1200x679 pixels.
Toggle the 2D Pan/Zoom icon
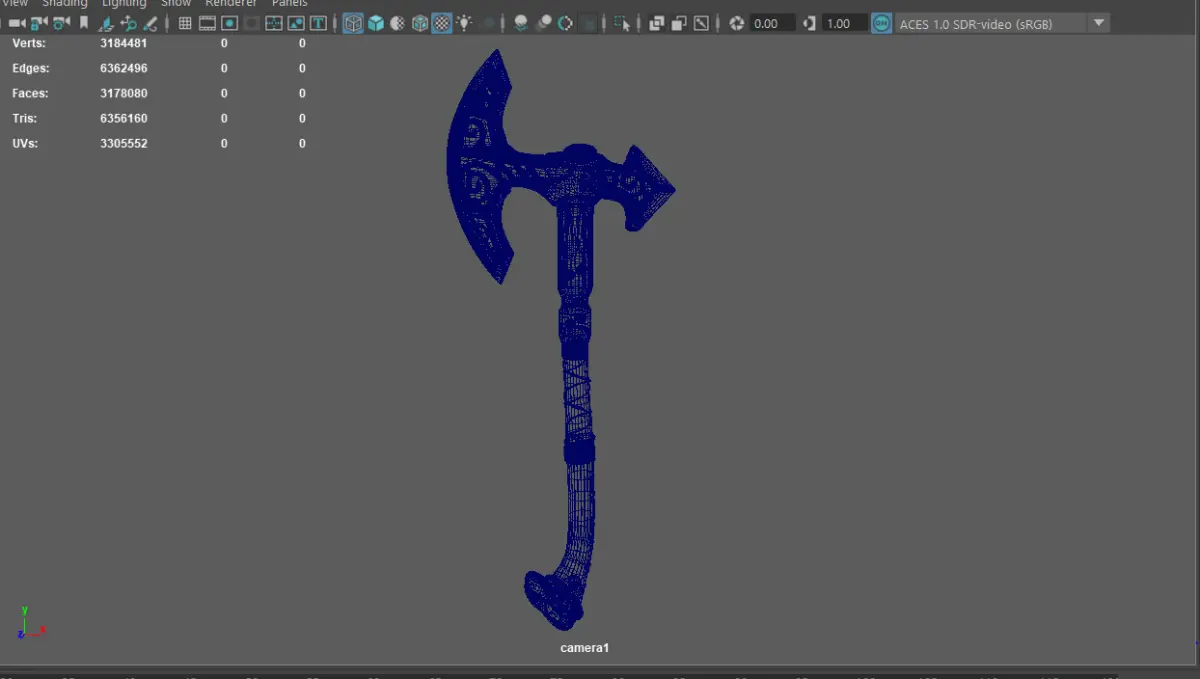128,23
